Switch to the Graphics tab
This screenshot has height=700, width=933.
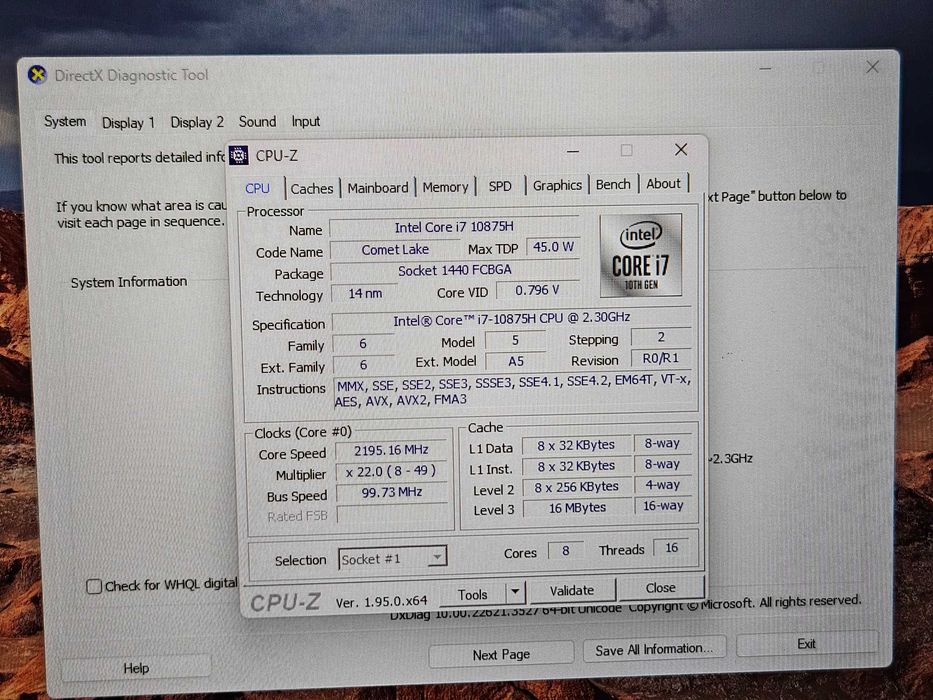[557, 185]
